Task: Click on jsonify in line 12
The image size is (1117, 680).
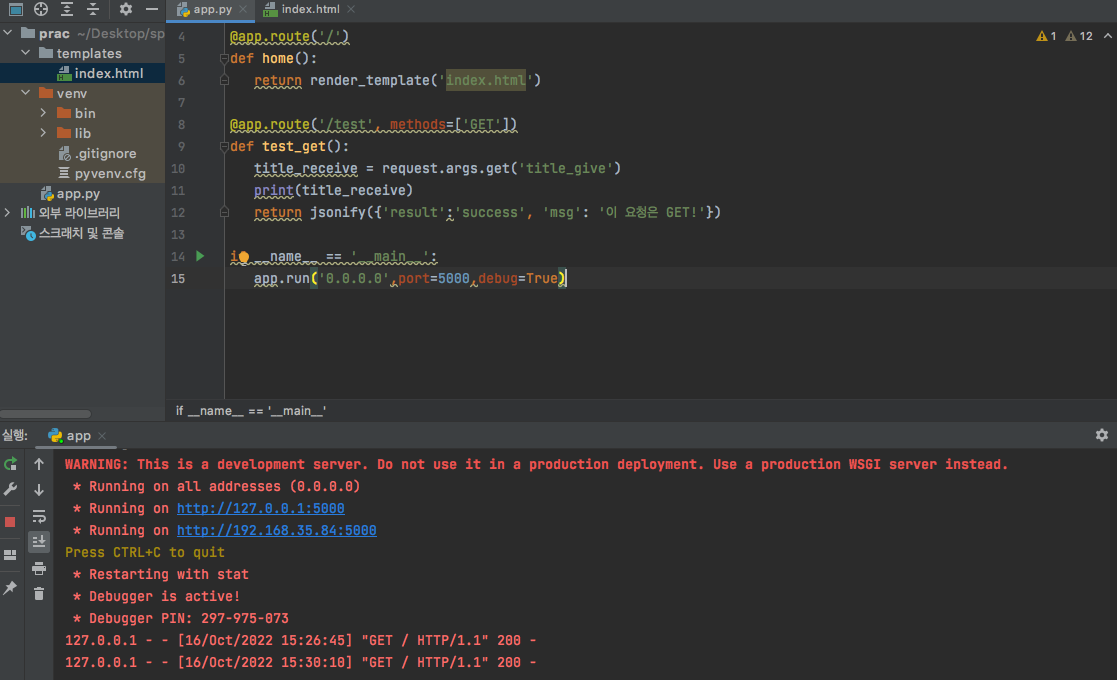Action: point(338,212)
